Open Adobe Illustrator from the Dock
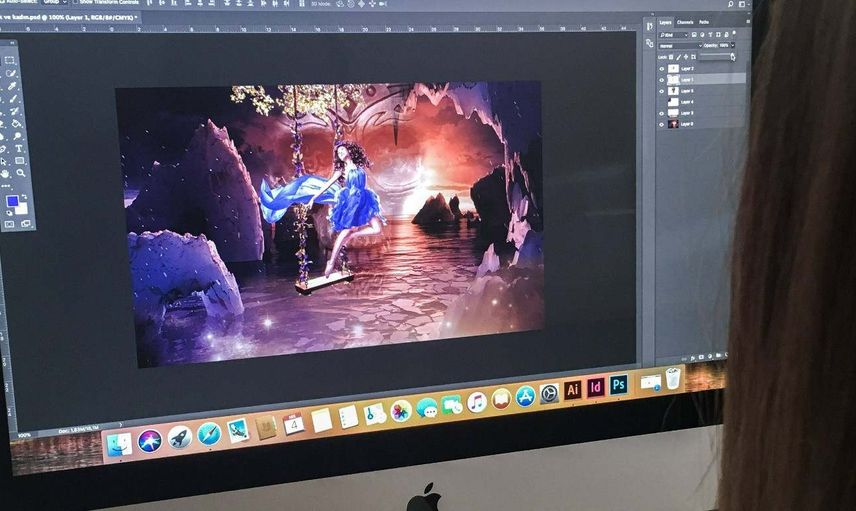 coord(572,390)
